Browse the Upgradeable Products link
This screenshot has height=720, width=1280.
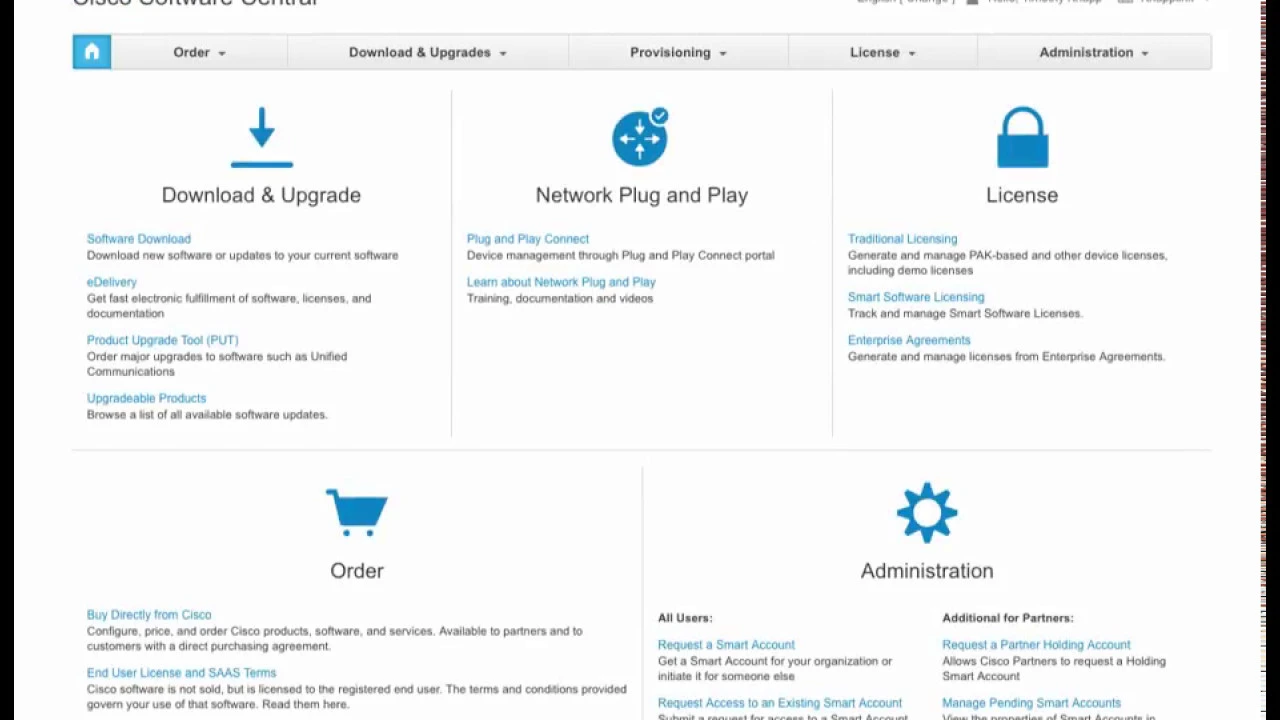[146, 398]
